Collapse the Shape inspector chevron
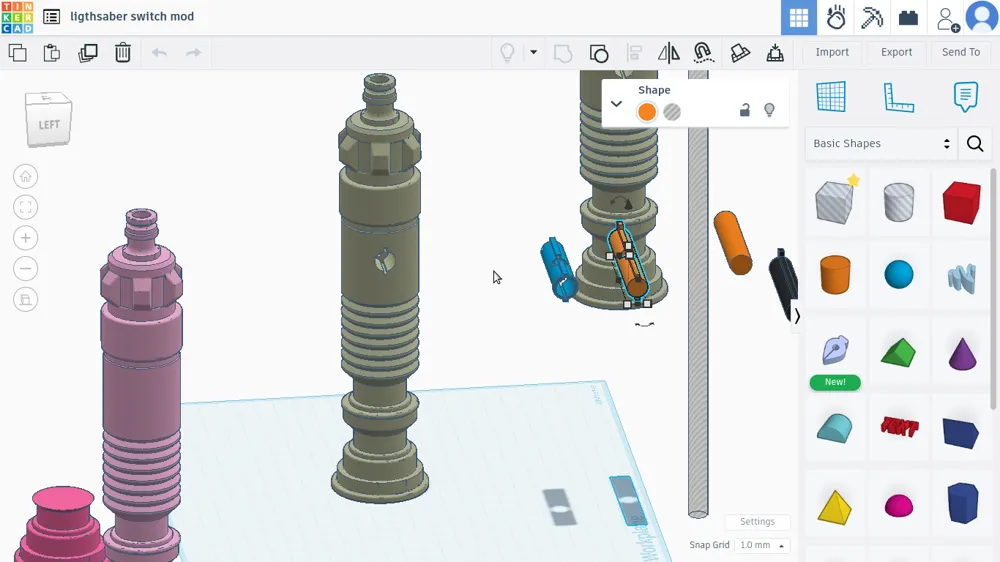This screenshot has height=562, width=1000. point(616,103)
